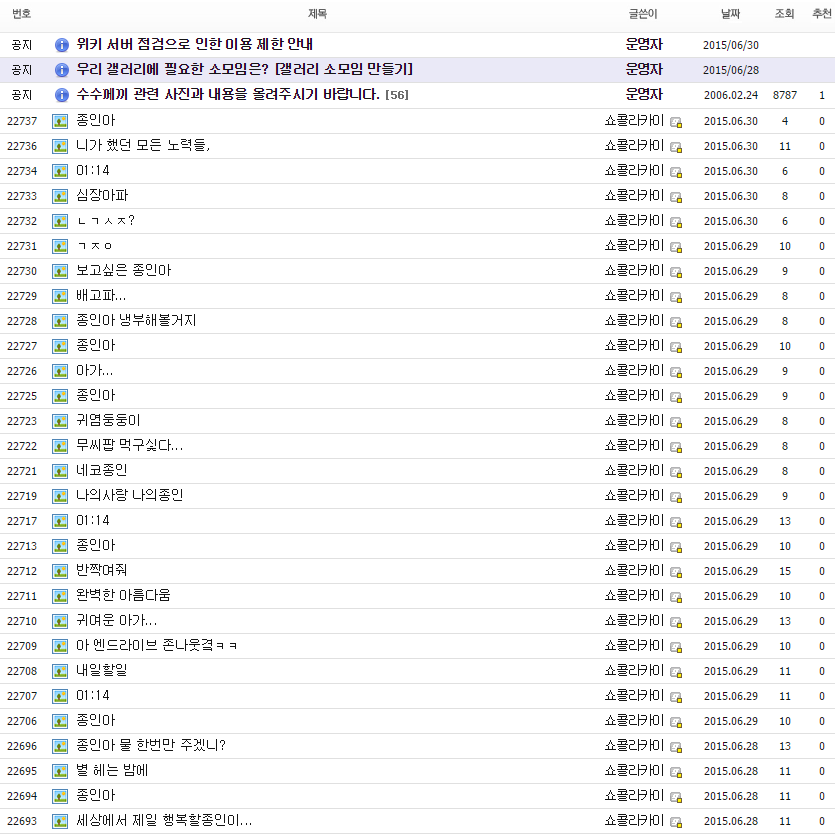Select author 운영자 on the 위키 서버 점검 notice
Viewport: 837px width, 834px height.
[644, 44]
